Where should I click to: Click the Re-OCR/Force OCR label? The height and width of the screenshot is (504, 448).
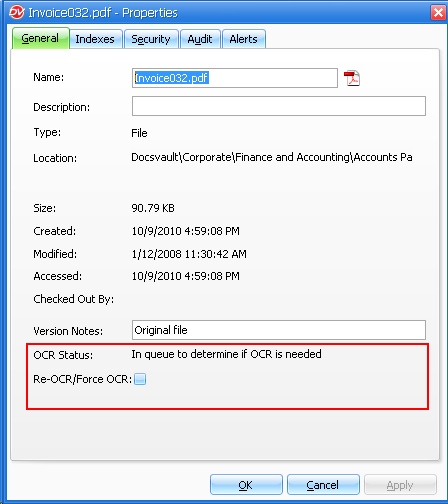click(x=82, y=379)
